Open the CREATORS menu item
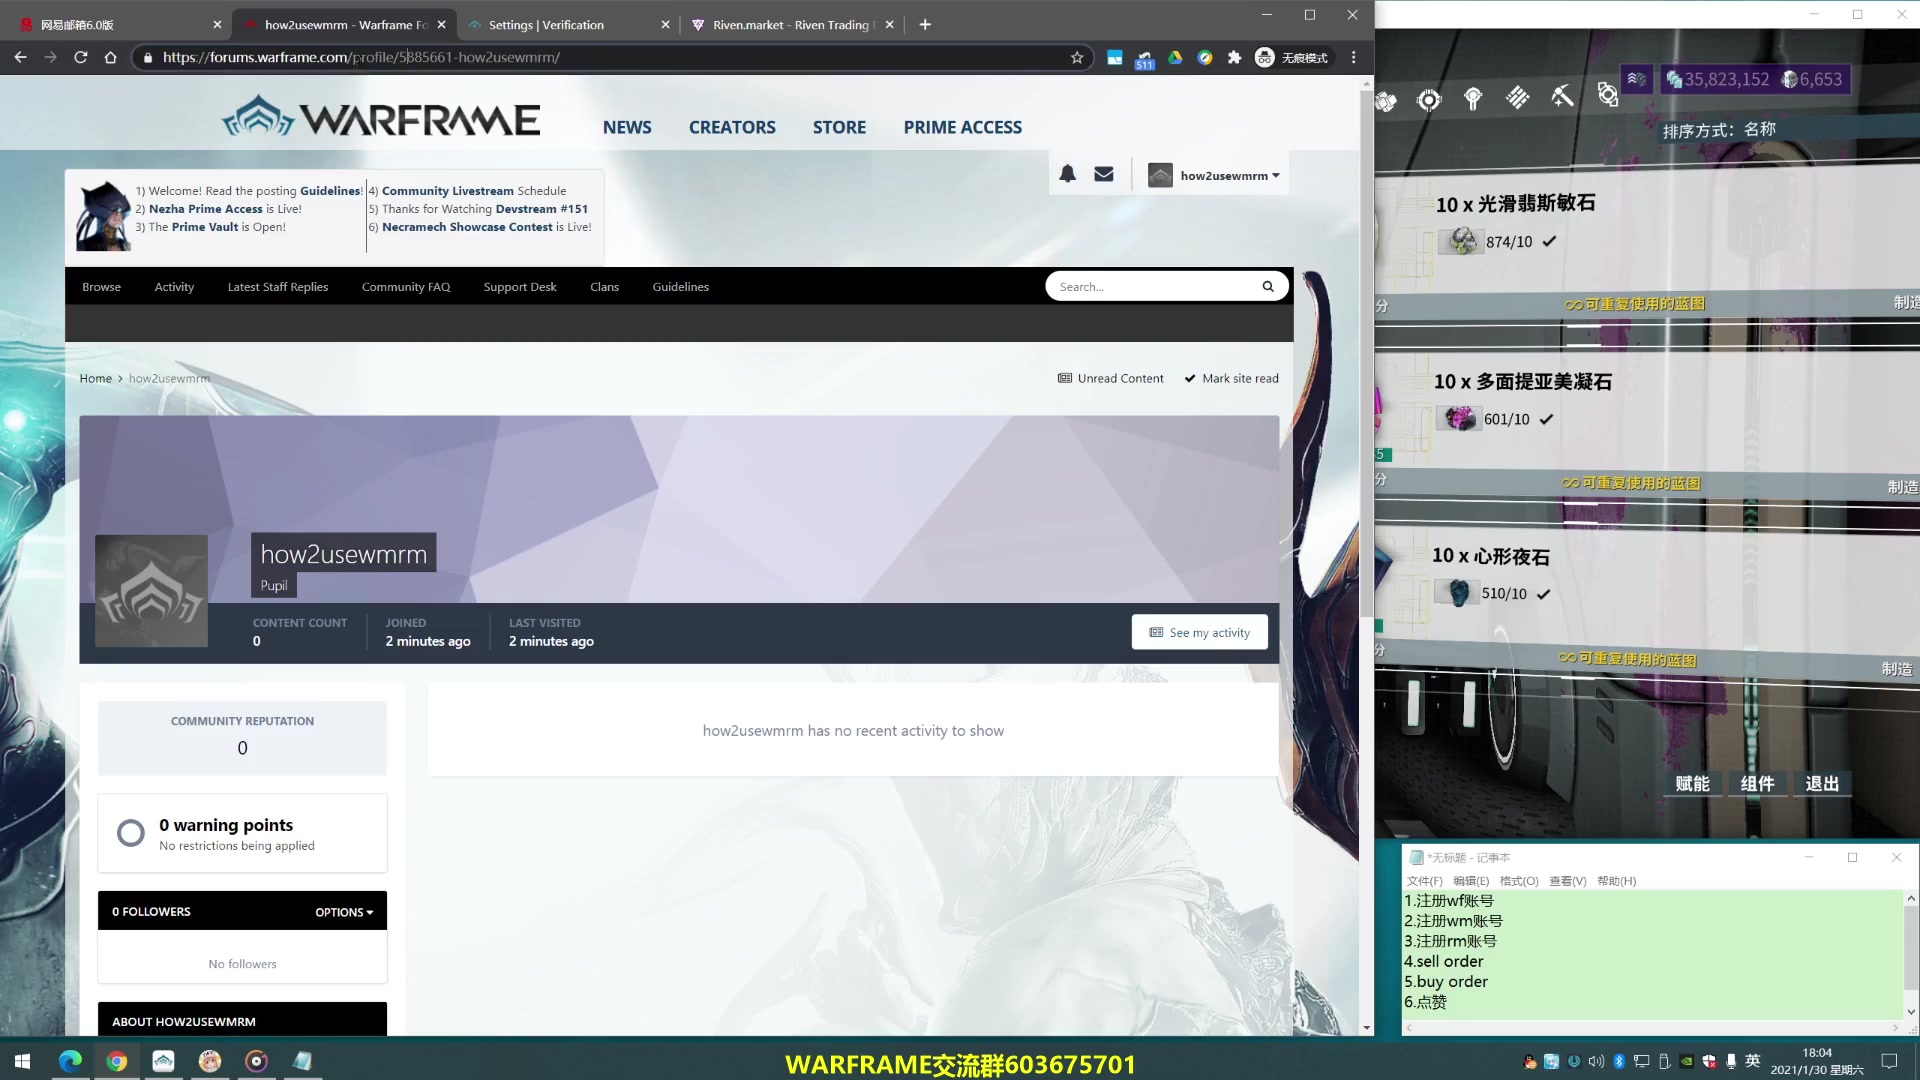Image resolution: width=1920 pixels, height=1080 pixels. (x=732, y=127)
